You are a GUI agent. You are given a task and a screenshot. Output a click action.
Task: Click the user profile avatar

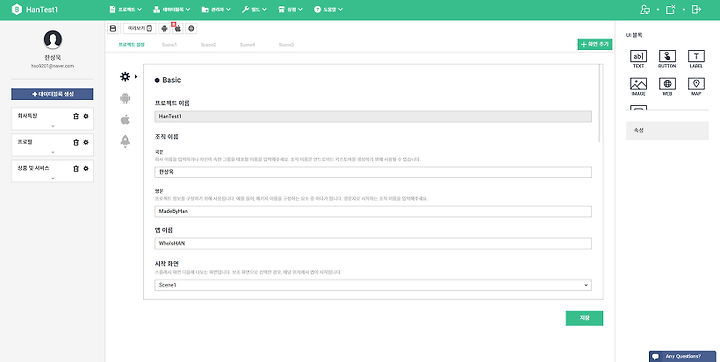53,40
